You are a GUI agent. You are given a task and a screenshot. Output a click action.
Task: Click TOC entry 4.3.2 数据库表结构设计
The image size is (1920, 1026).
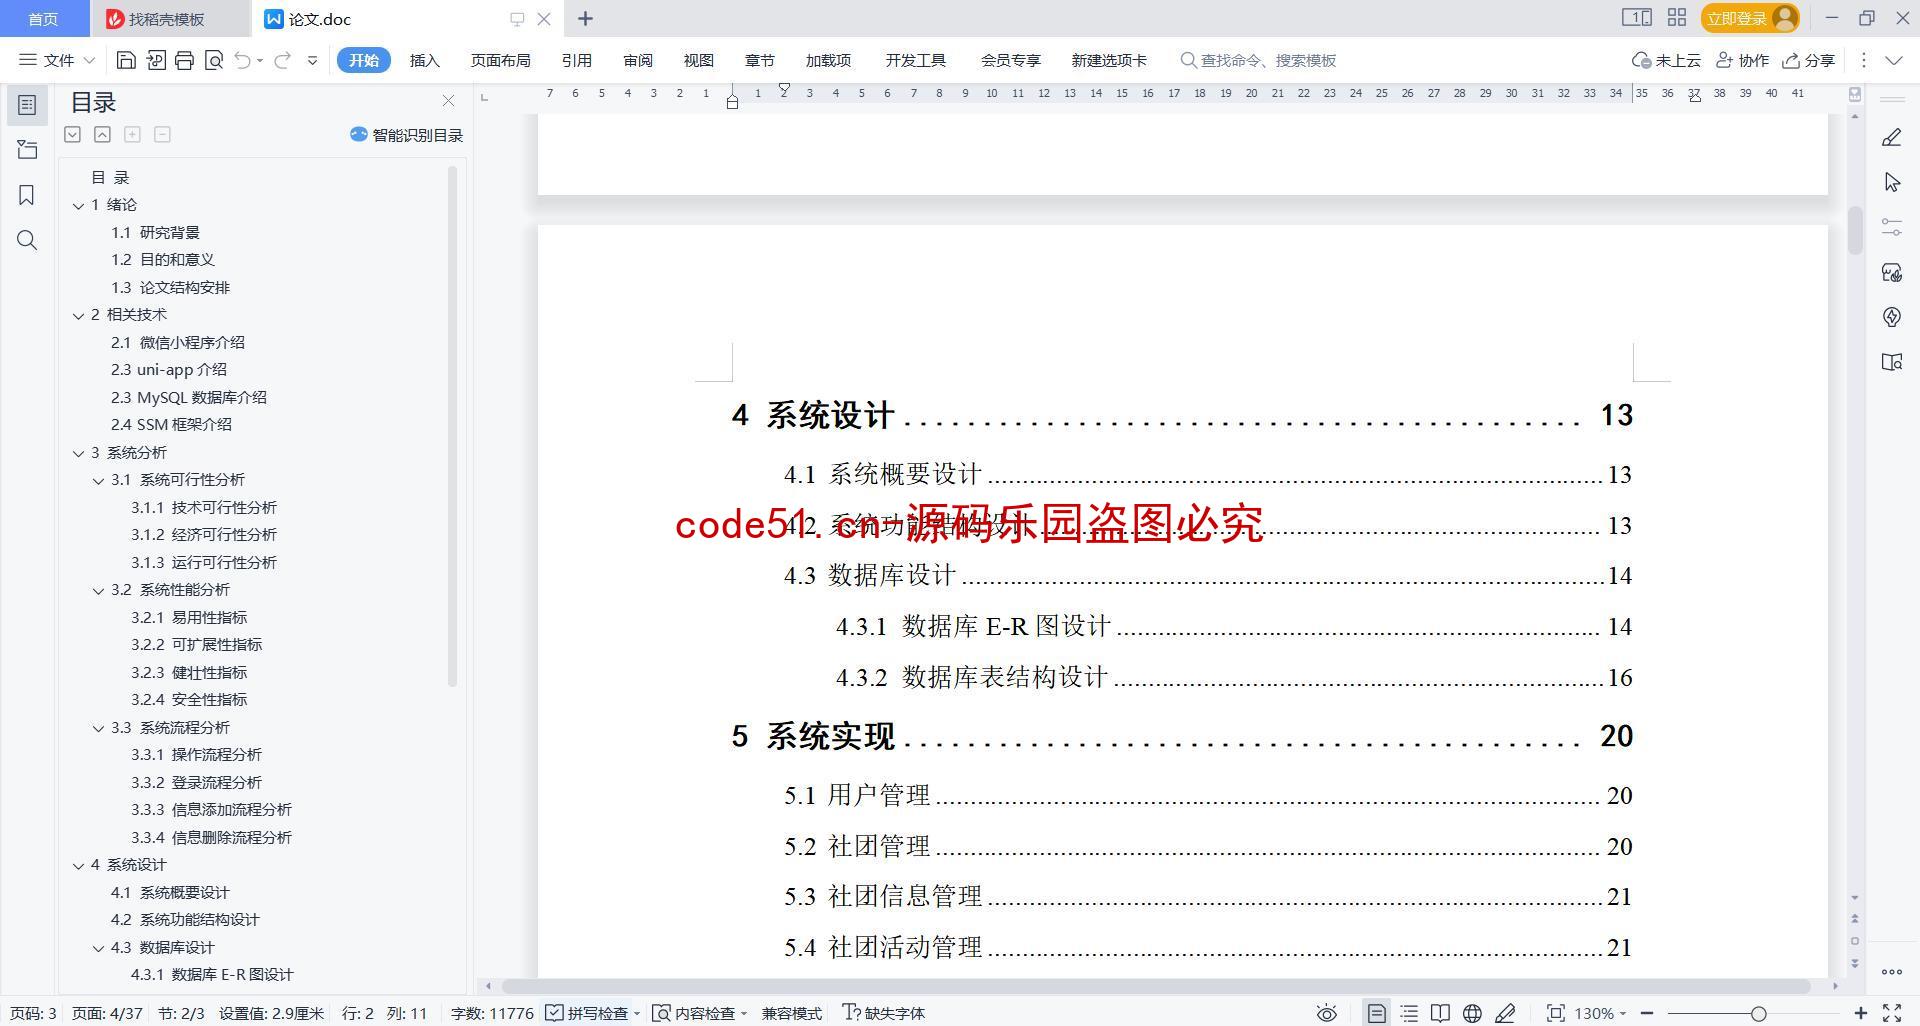coord(1234,677)
